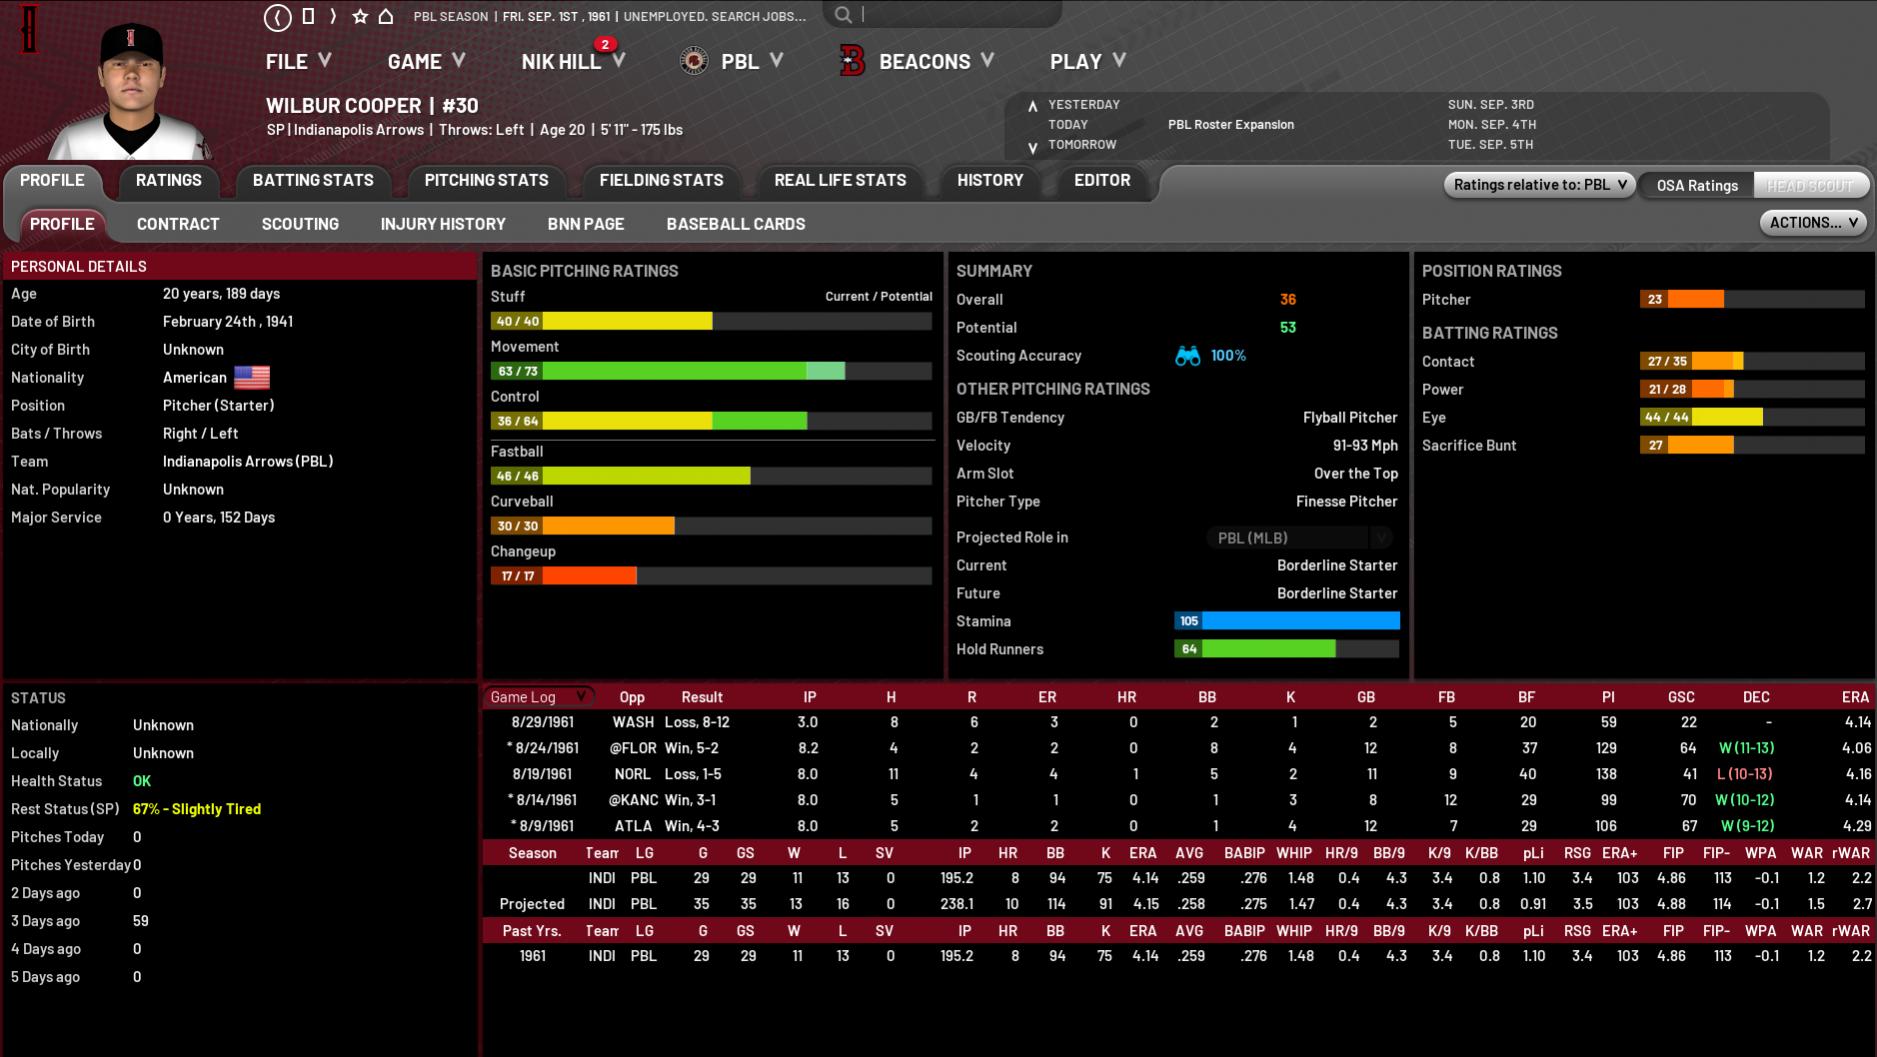Click the star bookmark icon
This screenshot has height=1057, width=1877.
pyautogui.click(x=360, y=17)
